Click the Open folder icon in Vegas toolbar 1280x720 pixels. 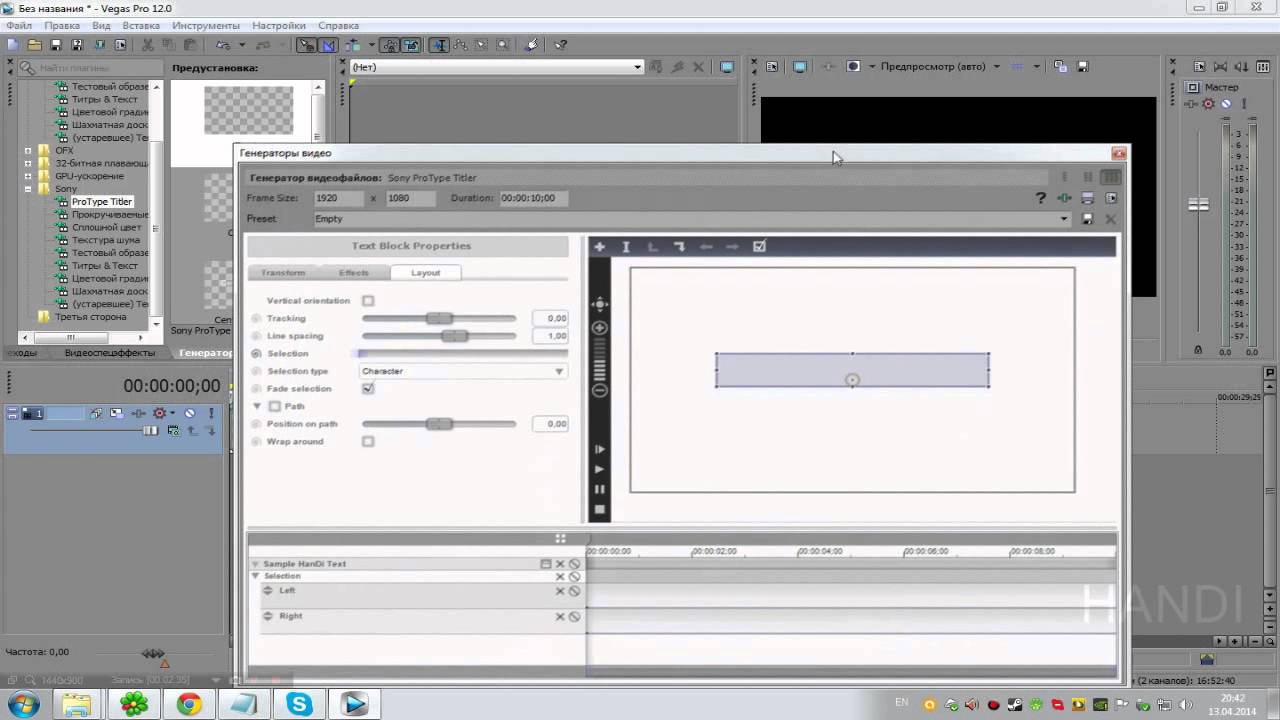coord(34,45)
